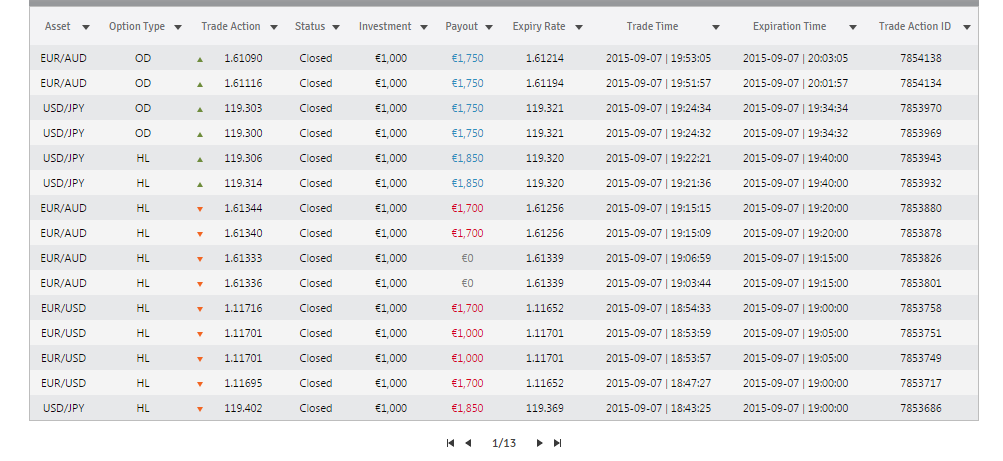Click orange down arrow for trade 7853686
The height and width of the screenshot is (461, 1003).
pyautogui.click(x=200, y=409)
